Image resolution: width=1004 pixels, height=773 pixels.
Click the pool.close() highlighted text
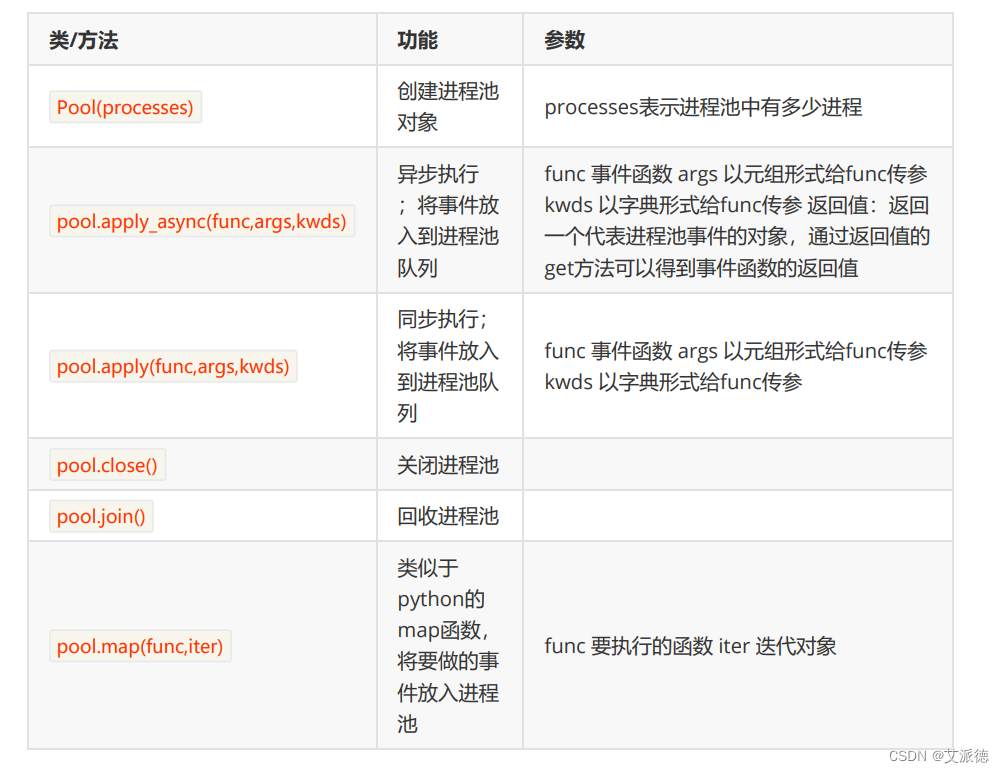coord(106,464)
